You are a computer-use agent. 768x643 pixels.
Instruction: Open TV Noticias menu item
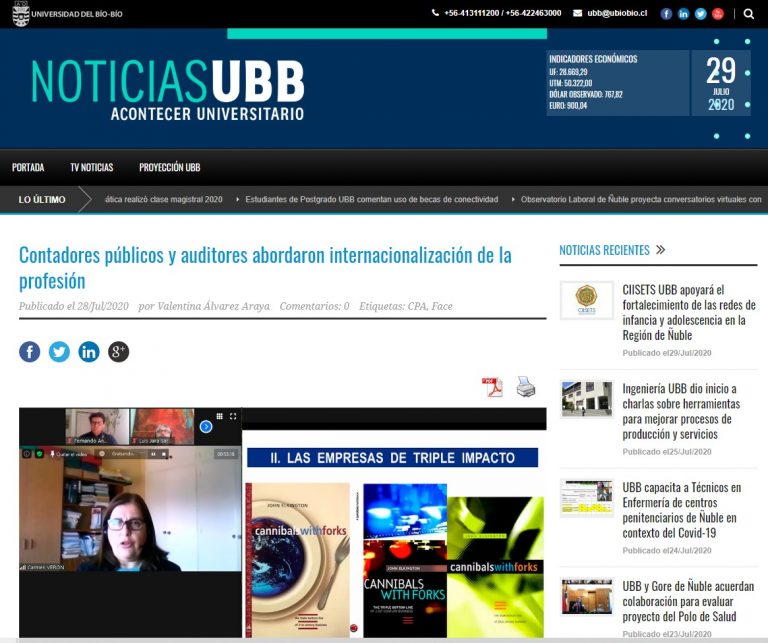(92, 167)
